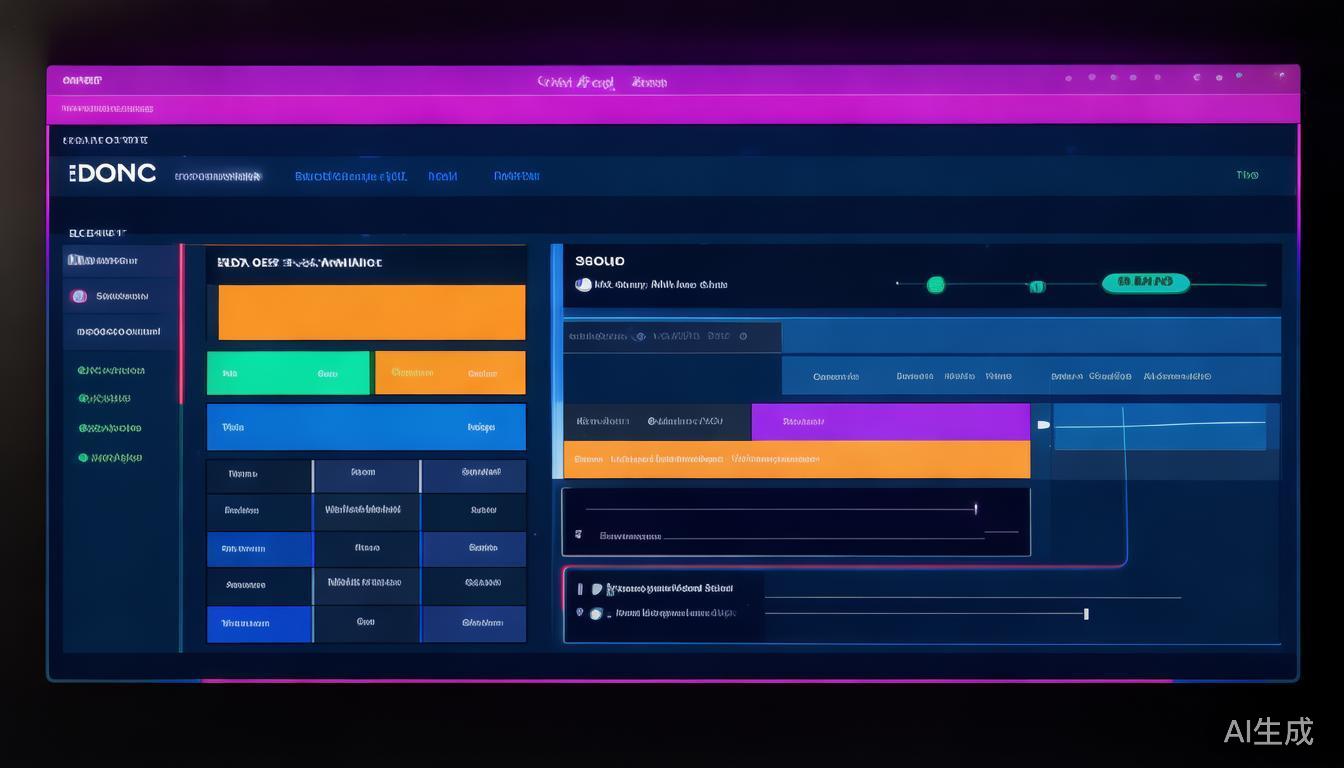Click the purple circular icon in left sidebar
Screen dimensions: 1344x768
click(79, 296)
